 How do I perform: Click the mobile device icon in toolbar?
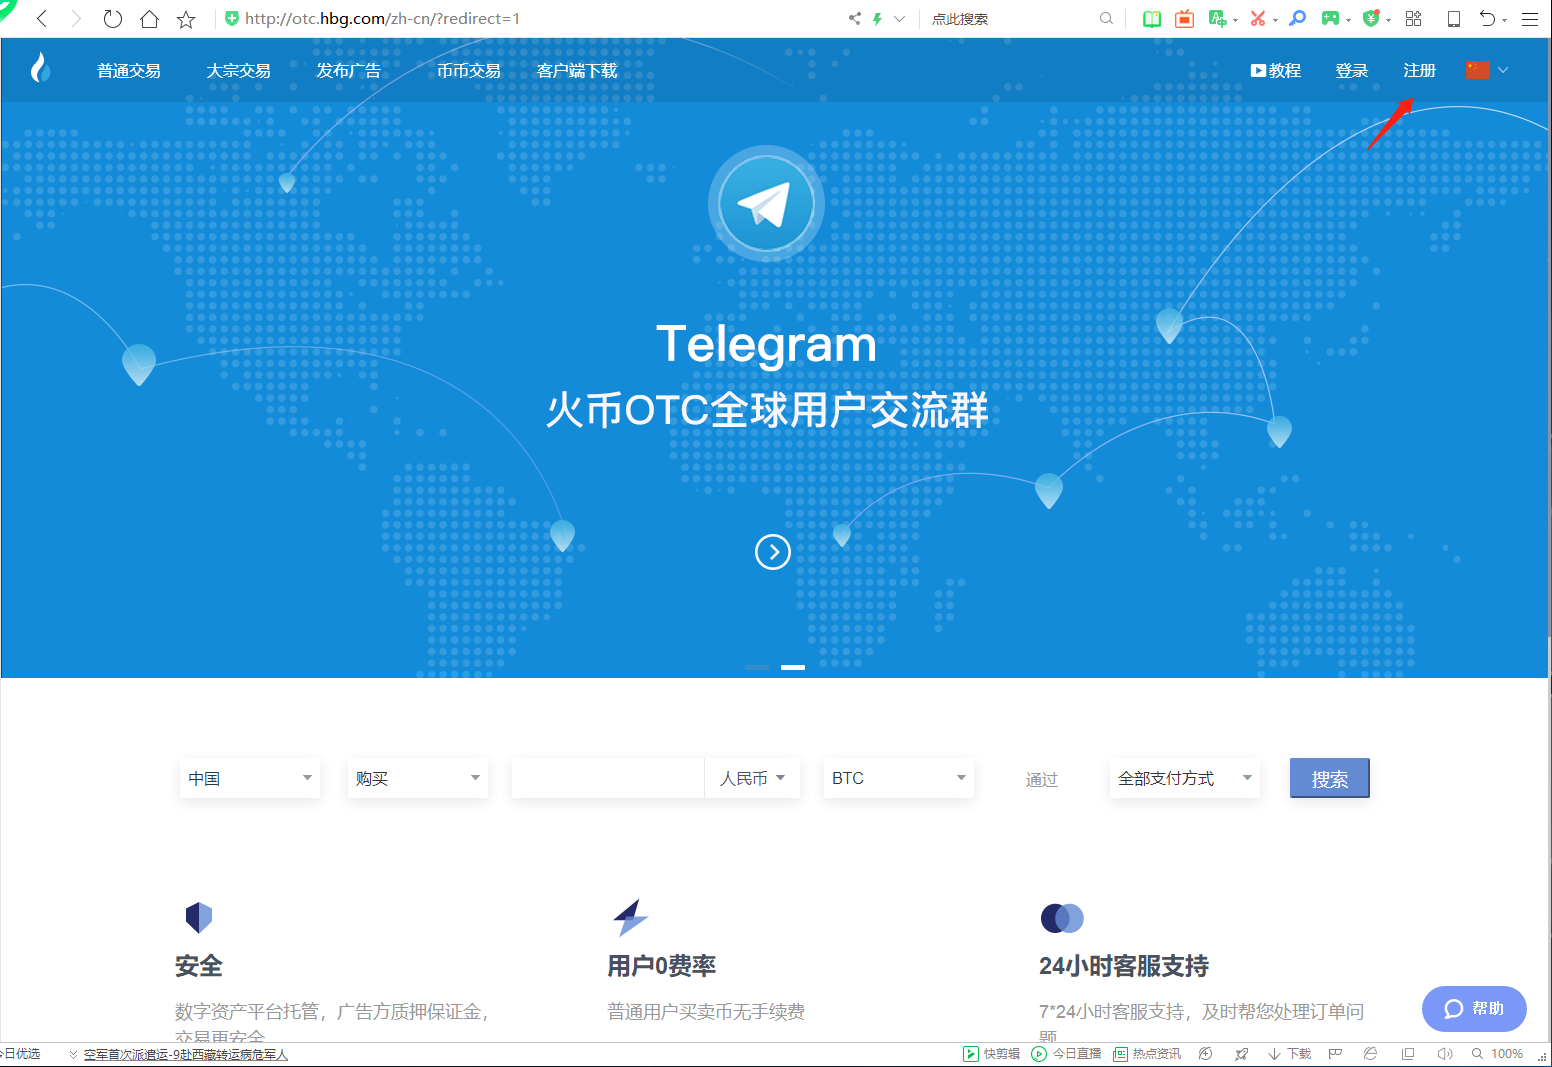(1454, 18)
